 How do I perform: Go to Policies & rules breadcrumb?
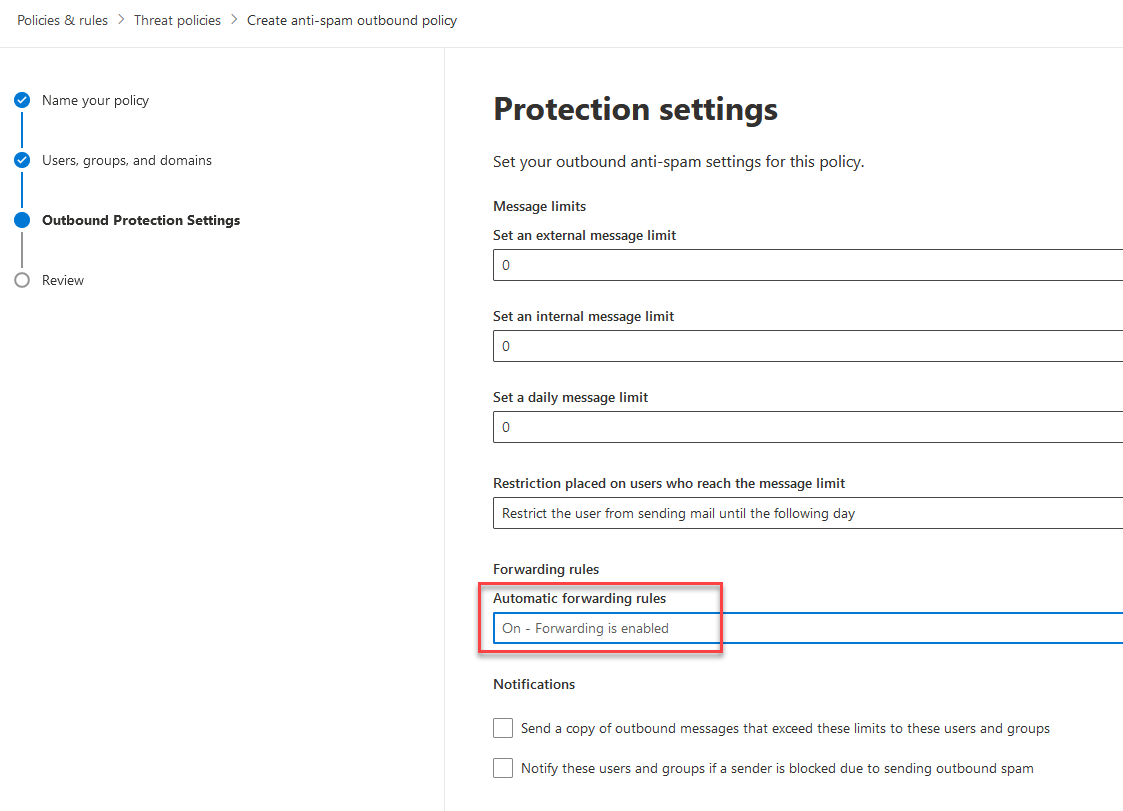[62, 20]
